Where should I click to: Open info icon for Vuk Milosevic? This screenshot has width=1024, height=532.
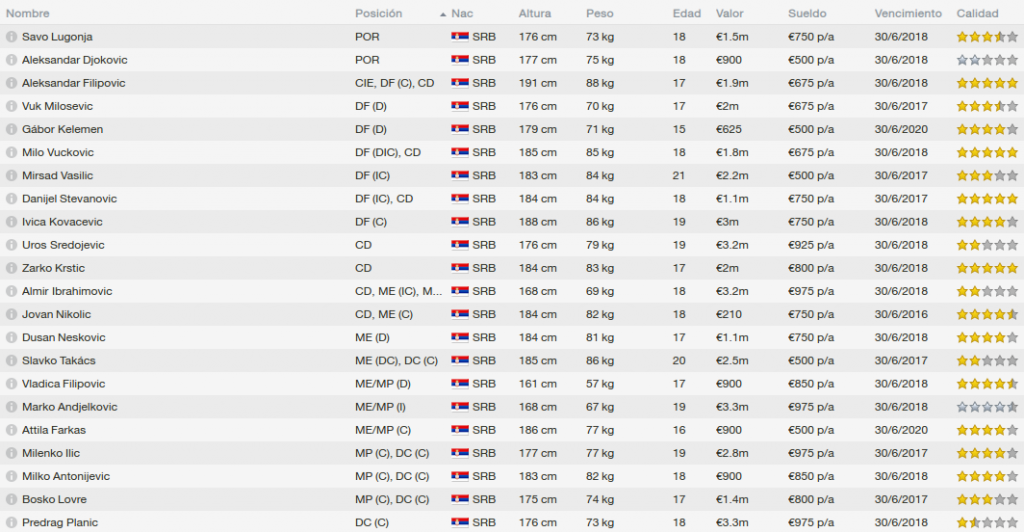click(11, 106)
